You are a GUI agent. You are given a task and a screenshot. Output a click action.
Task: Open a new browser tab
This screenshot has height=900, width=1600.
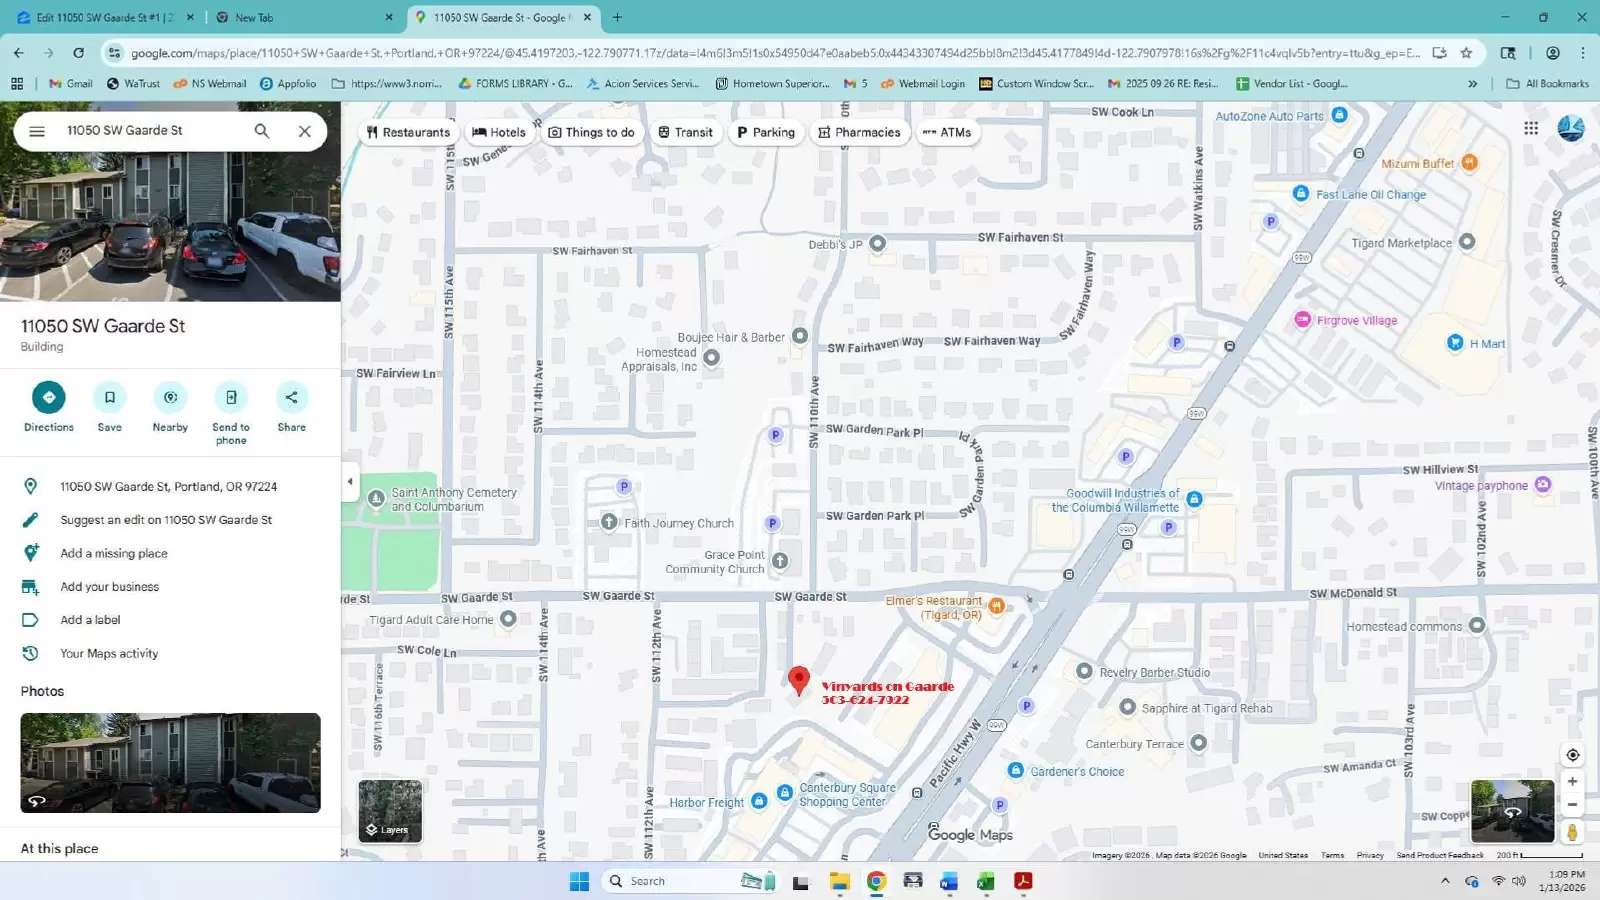617,17
